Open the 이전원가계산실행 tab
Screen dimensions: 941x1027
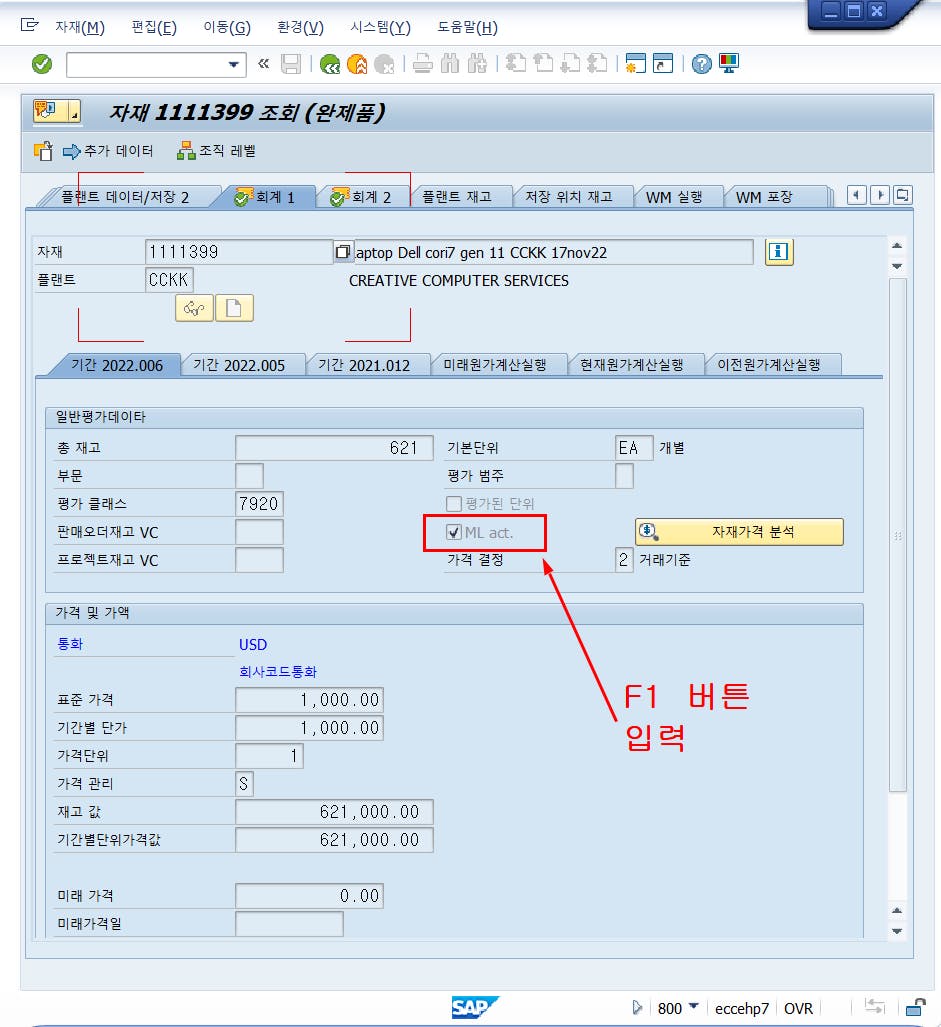[x=769, y=365]
